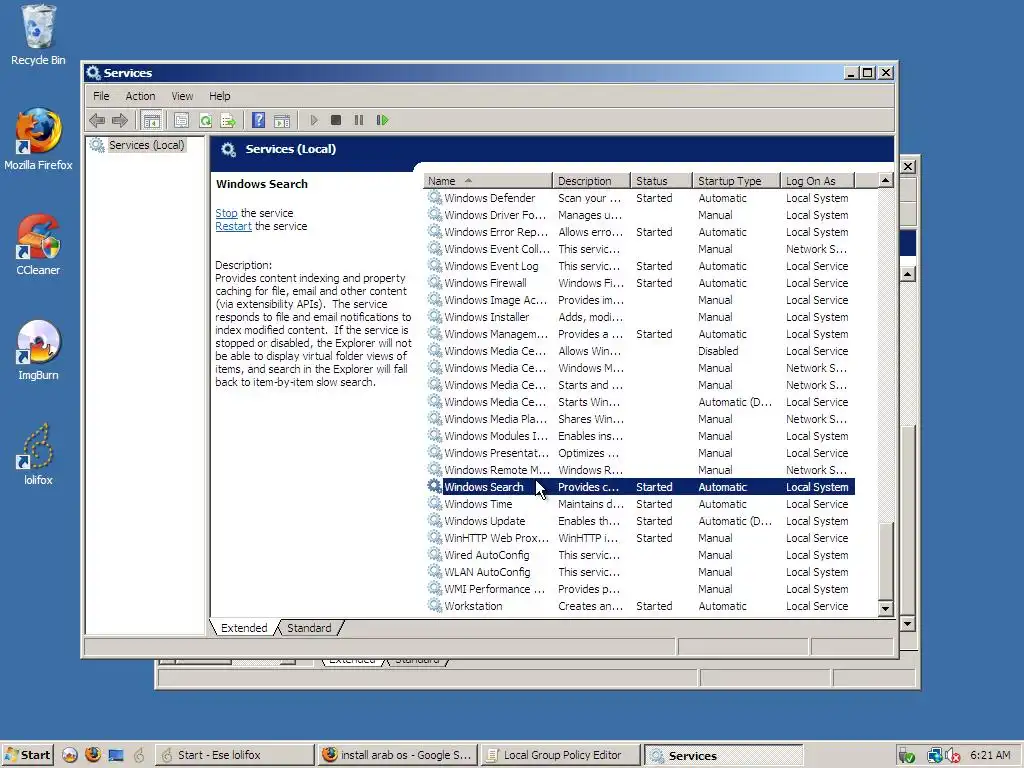The image size is (1024, 768).
Task: Click the Stop Service square icon
Action: click(x=336, y=120)
